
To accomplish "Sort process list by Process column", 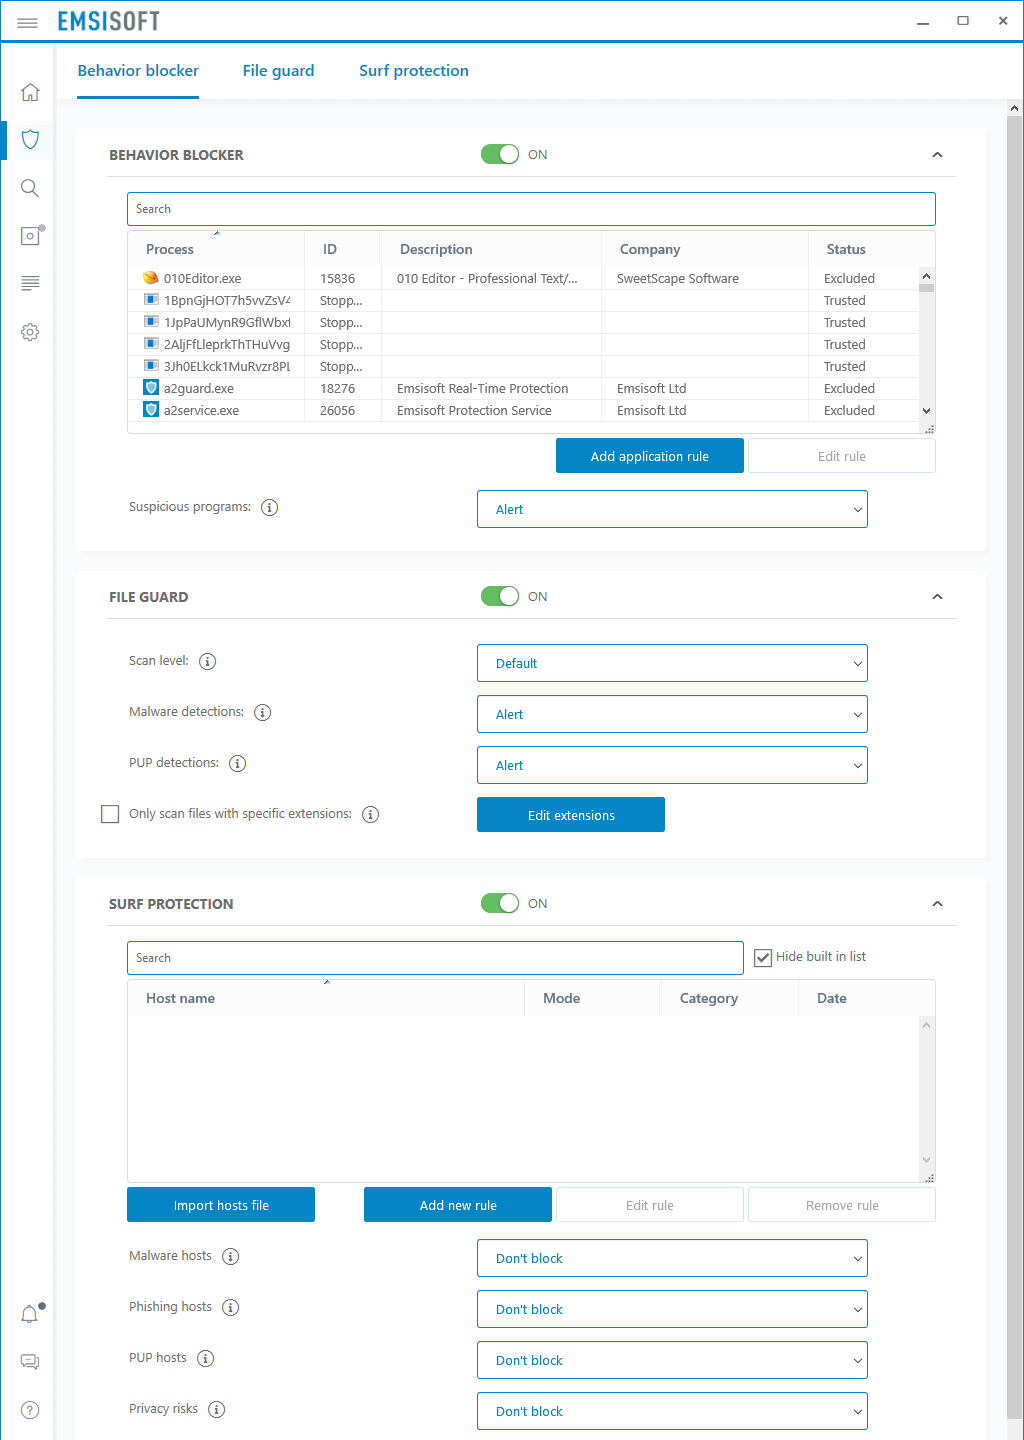I will [x=216, y=249].
